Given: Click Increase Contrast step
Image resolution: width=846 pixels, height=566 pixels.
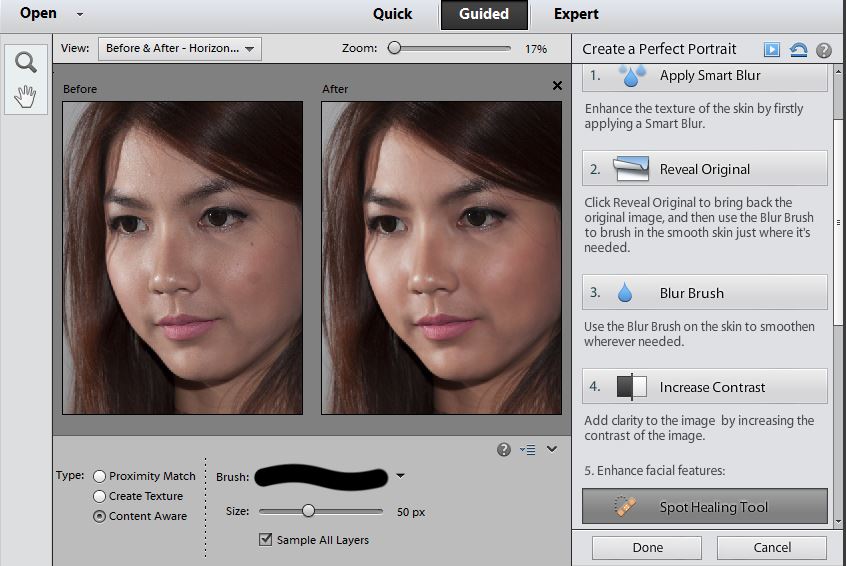Looking at the screenshot, I should pos(705,386).
